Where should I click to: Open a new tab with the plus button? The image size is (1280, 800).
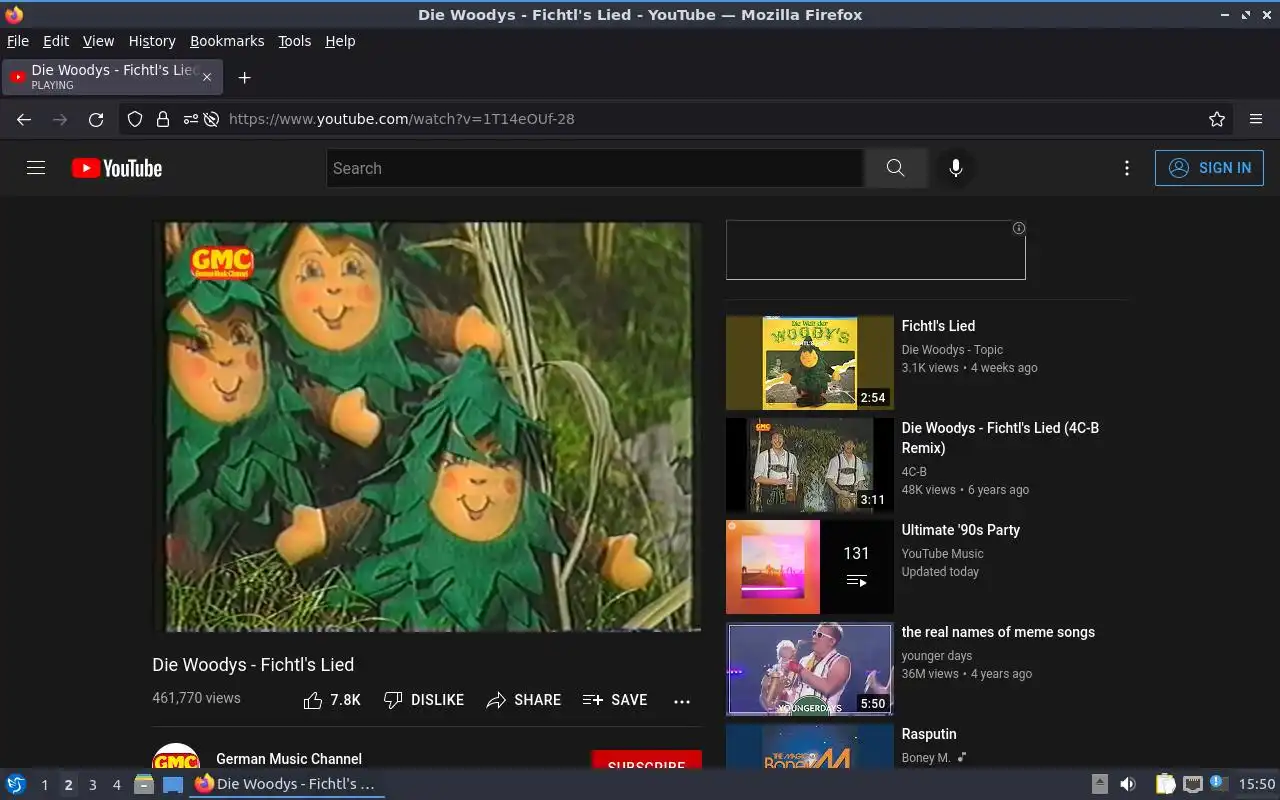pyautogui.click(x=244, y=77)
